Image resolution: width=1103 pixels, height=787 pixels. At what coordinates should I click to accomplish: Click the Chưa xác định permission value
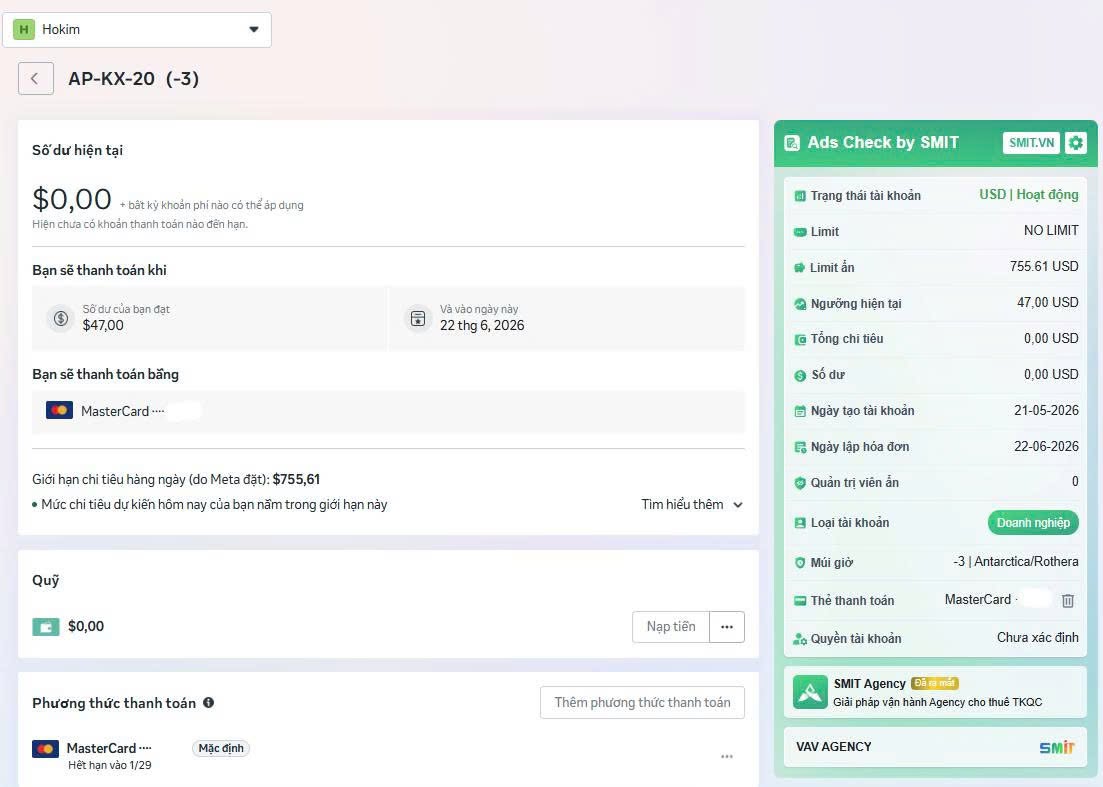tap(1038, 638)
